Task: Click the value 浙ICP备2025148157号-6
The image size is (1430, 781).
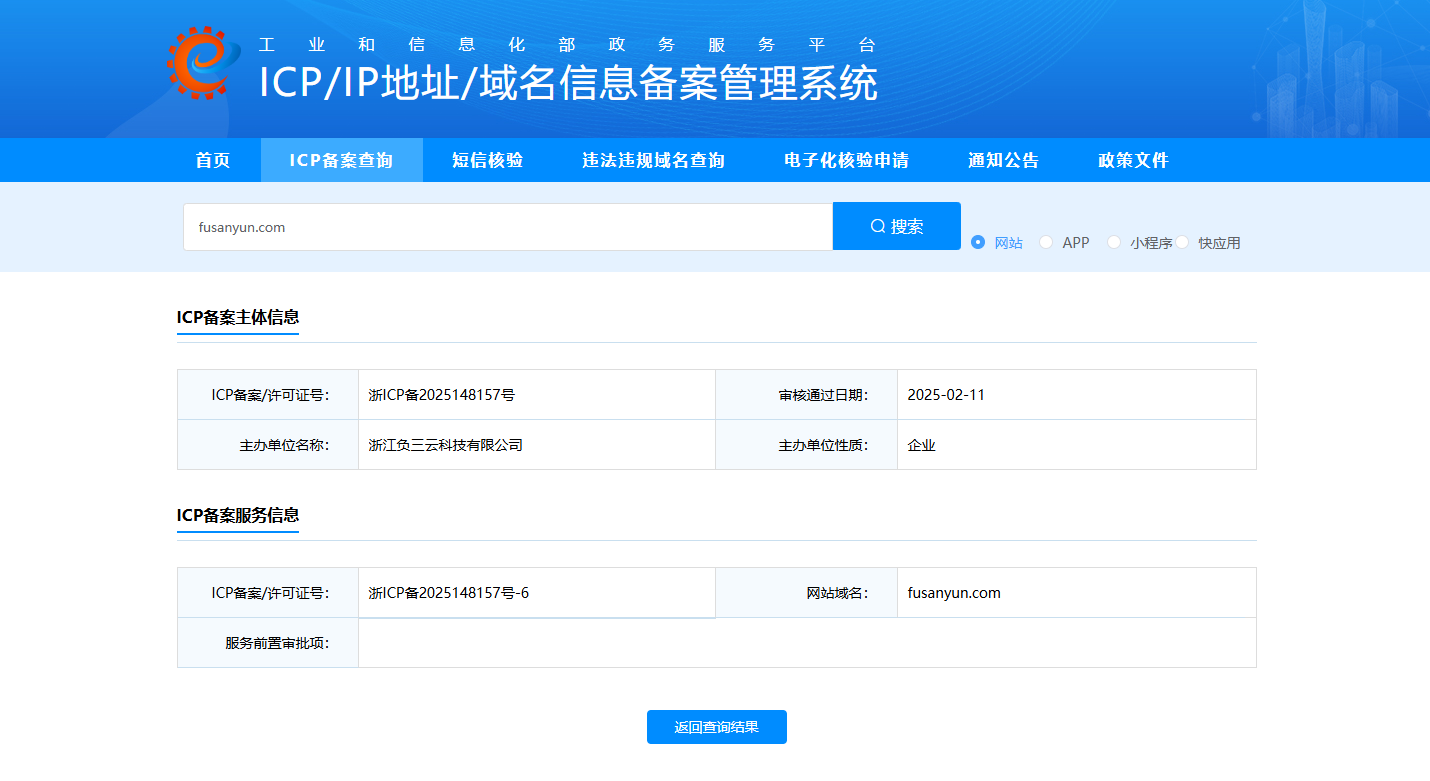Action: (x=448, y=593)
